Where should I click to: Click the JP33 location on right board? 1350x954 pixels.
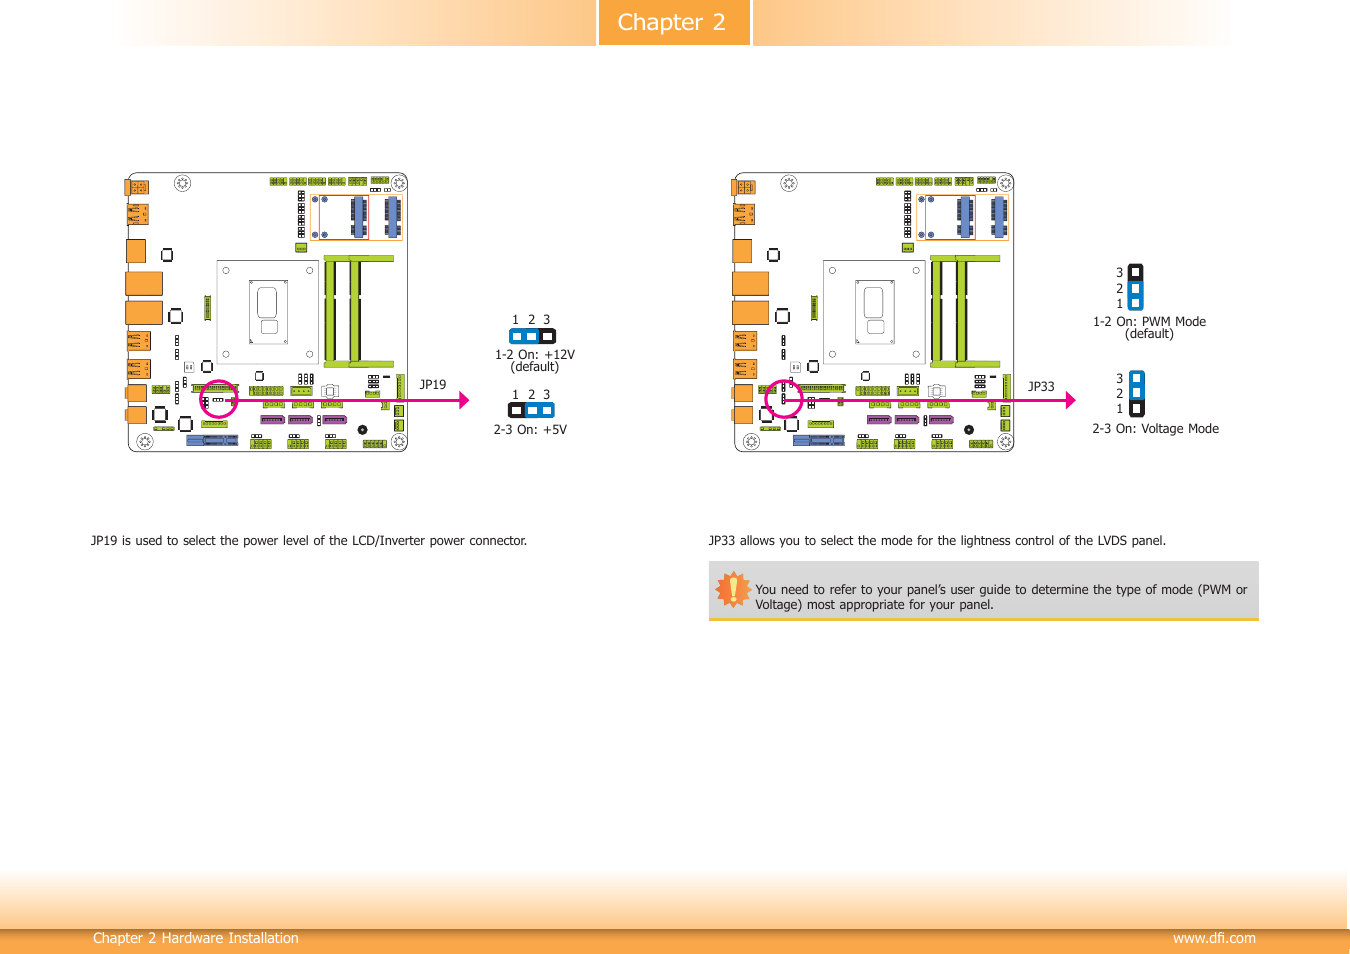tap(784, 399)
